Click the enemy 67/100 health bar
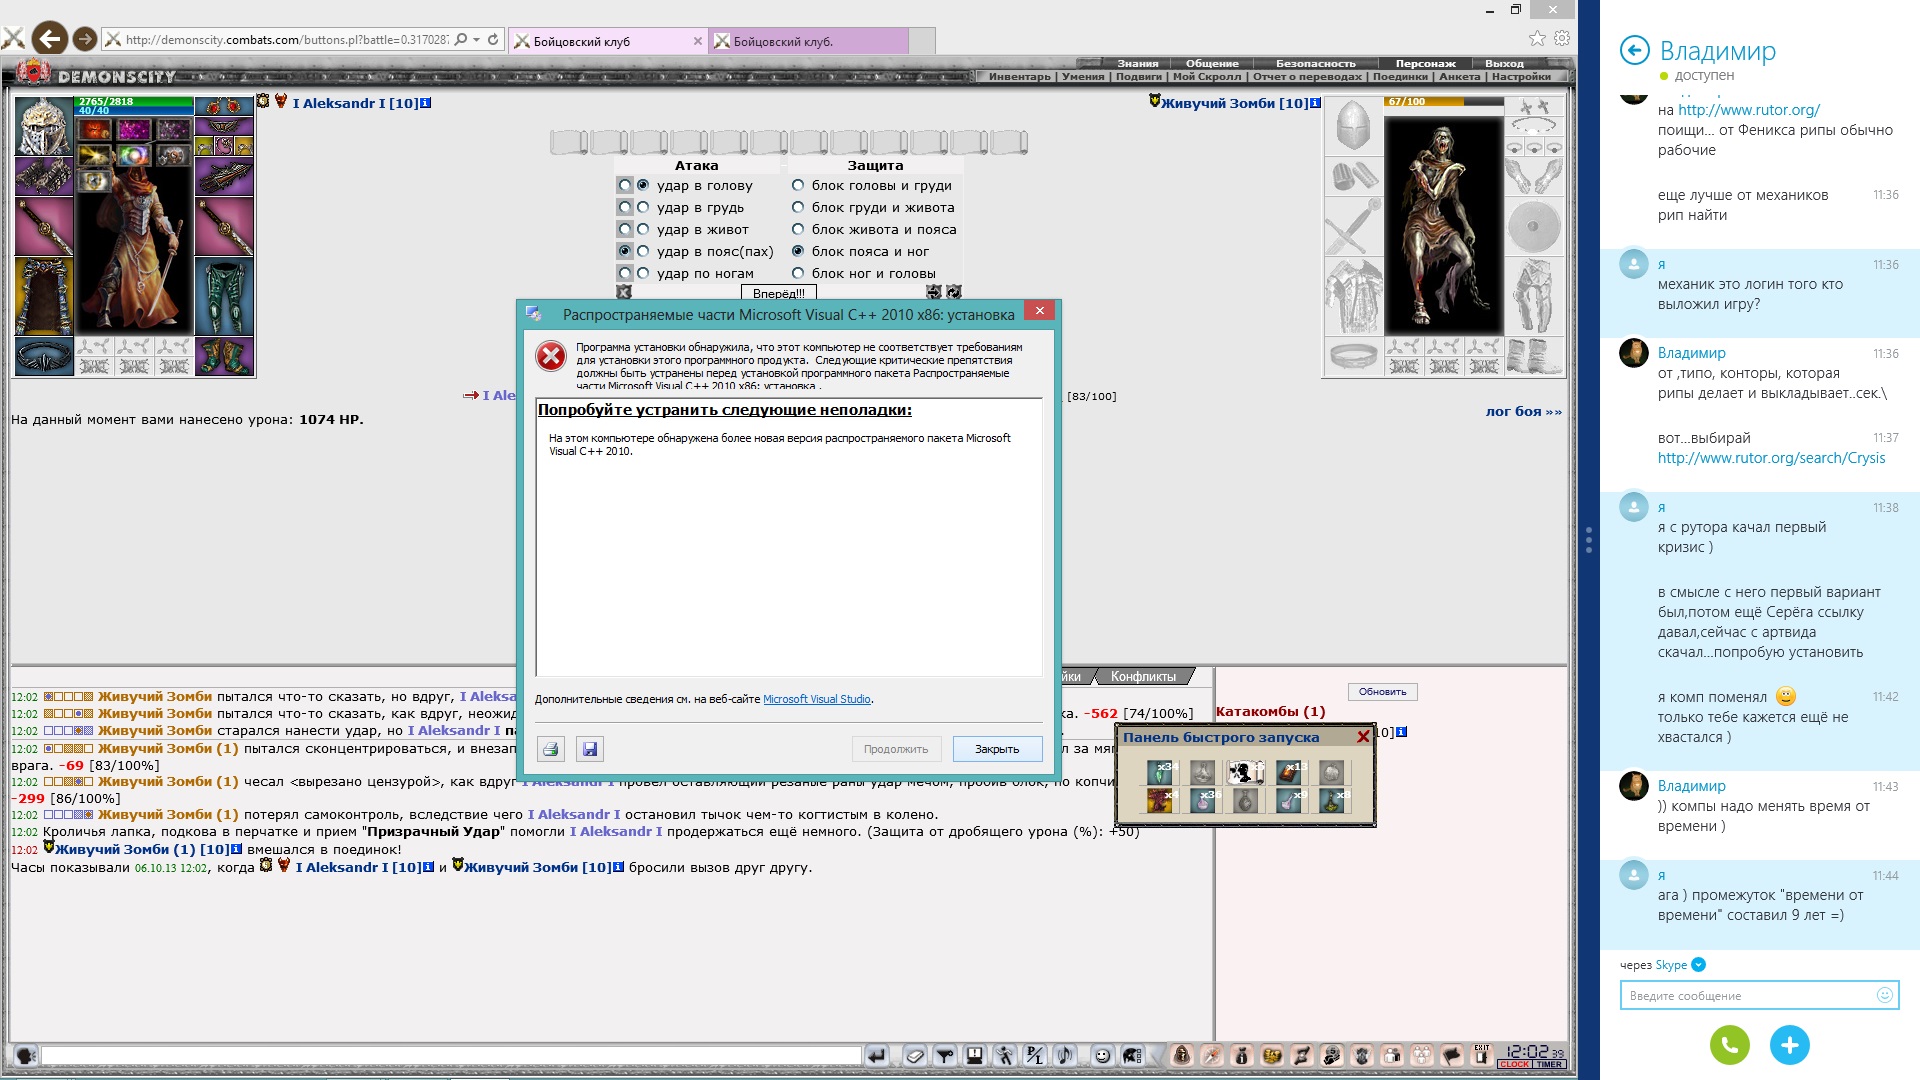The height and width of the screenshot is (1080, 1920). [1444, 101]
